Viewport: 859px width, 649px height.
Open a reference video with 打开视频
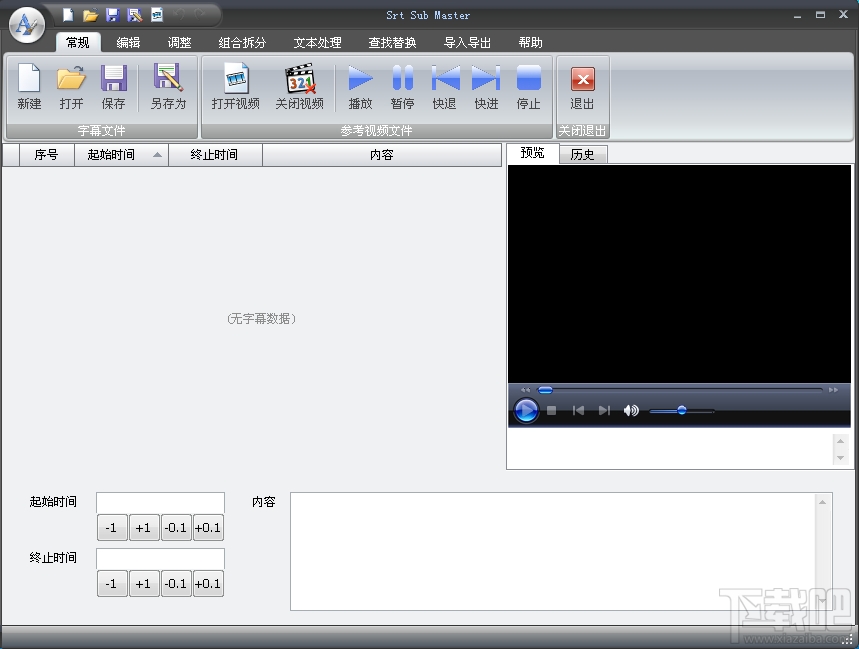coord(235,86)
